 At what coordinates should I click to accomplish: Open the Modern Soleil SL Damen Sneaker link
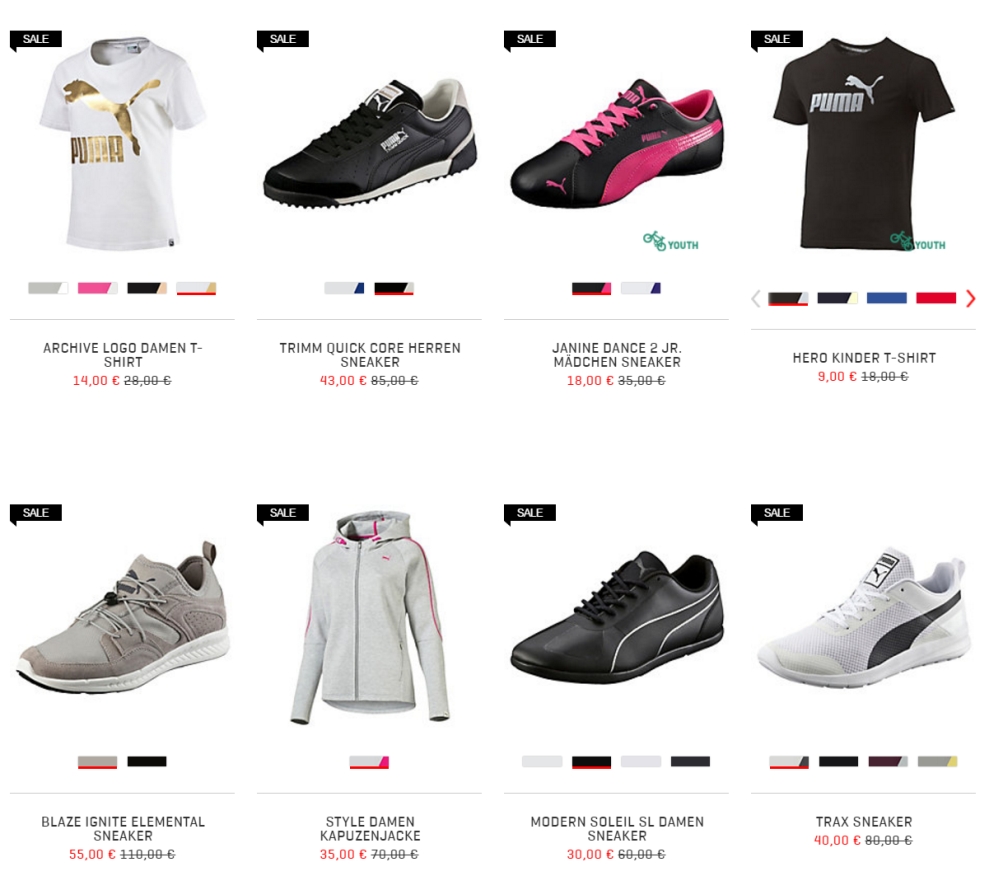click(x=617, y=829)
